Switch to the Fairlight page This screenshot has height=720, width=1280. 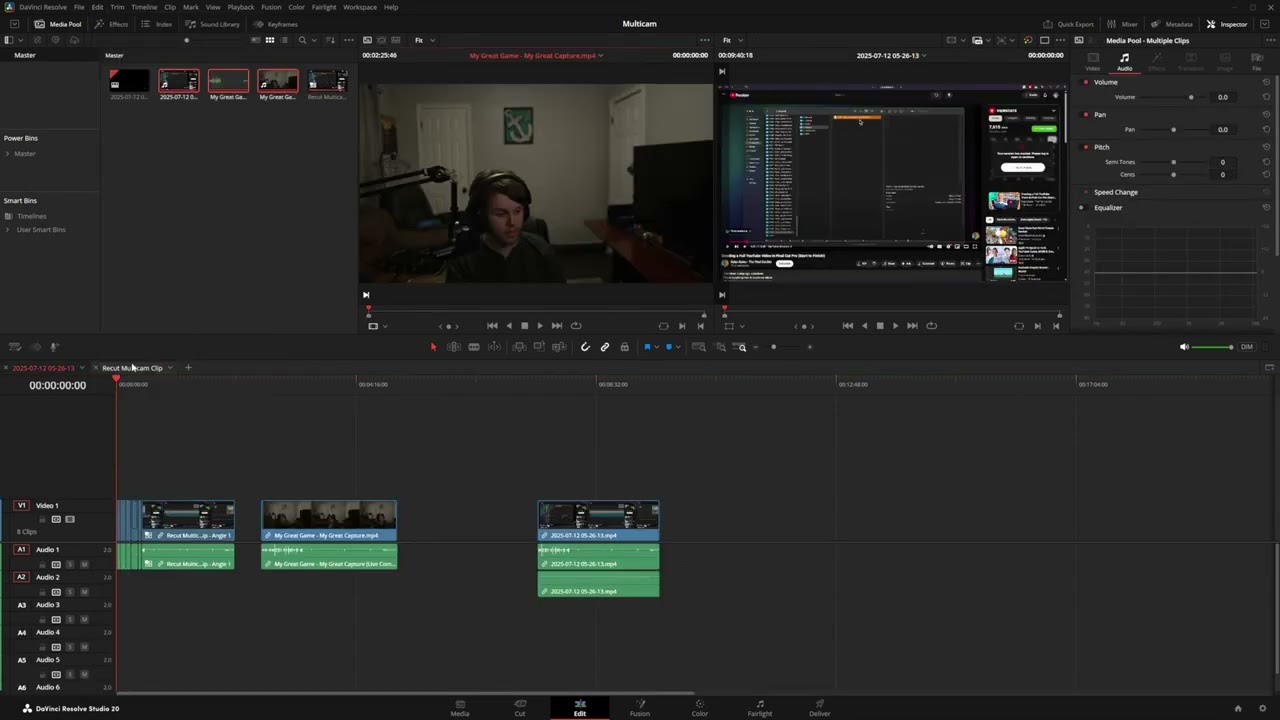pyautogui.click(x=760, y=707)
